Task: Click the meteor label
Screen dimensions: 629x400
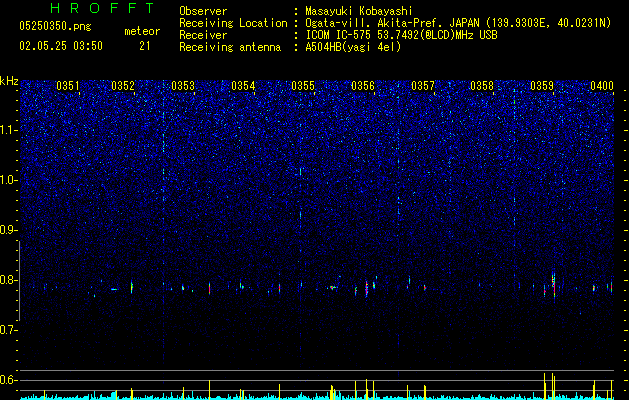Action: pyautogui.click(x=142, y=31)
